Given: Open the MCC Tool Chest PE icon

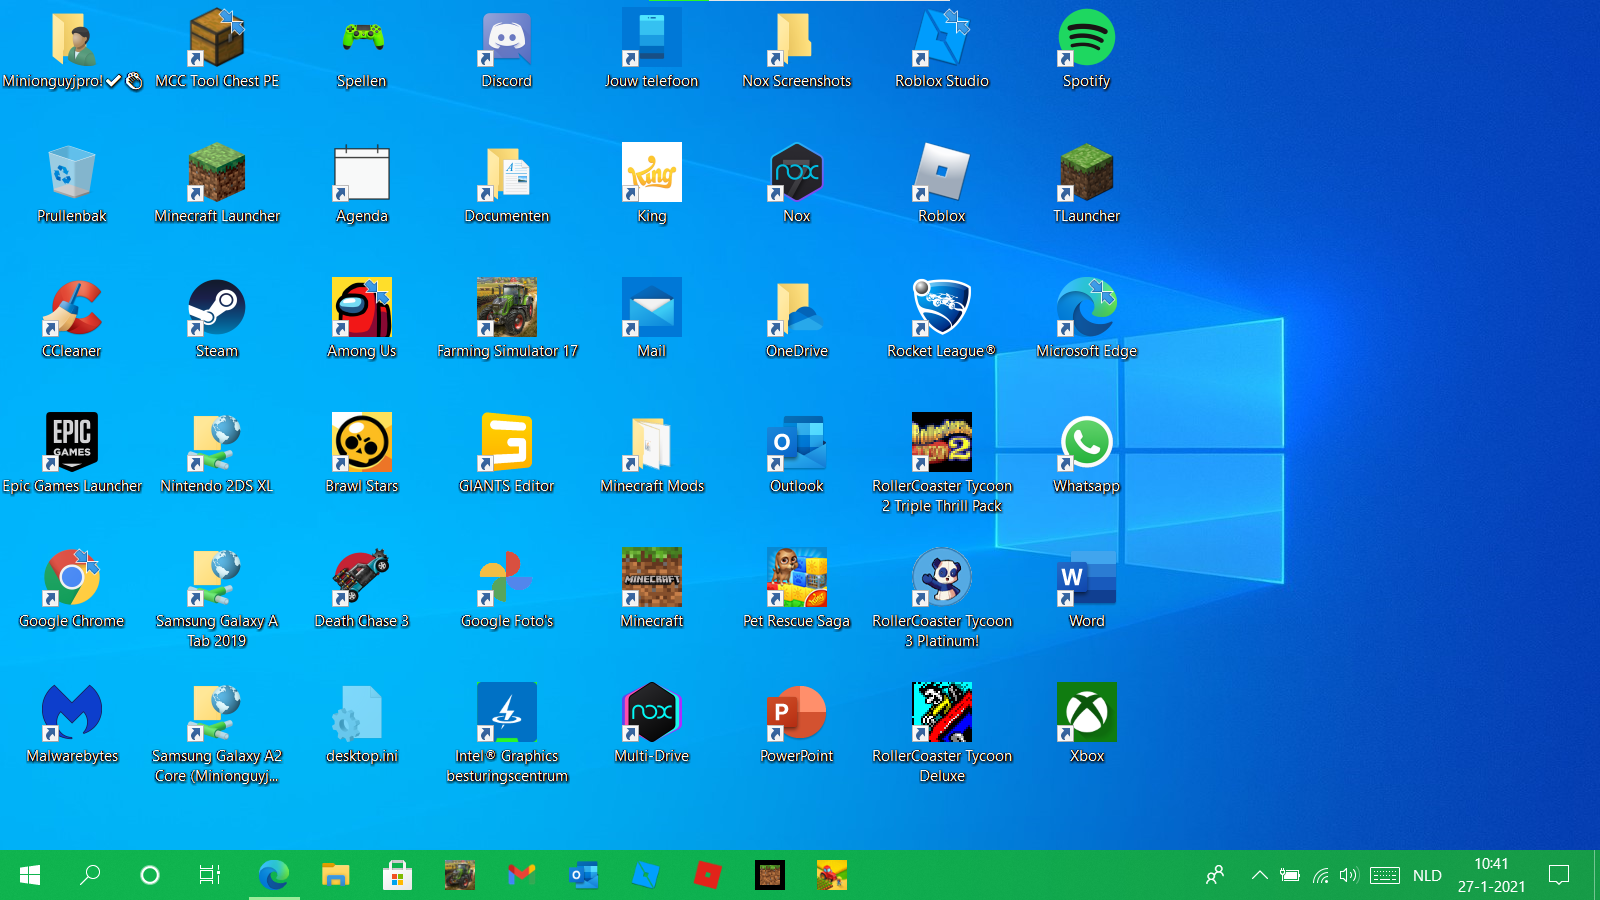Looking at the screenshot, I should coord(217,50).
